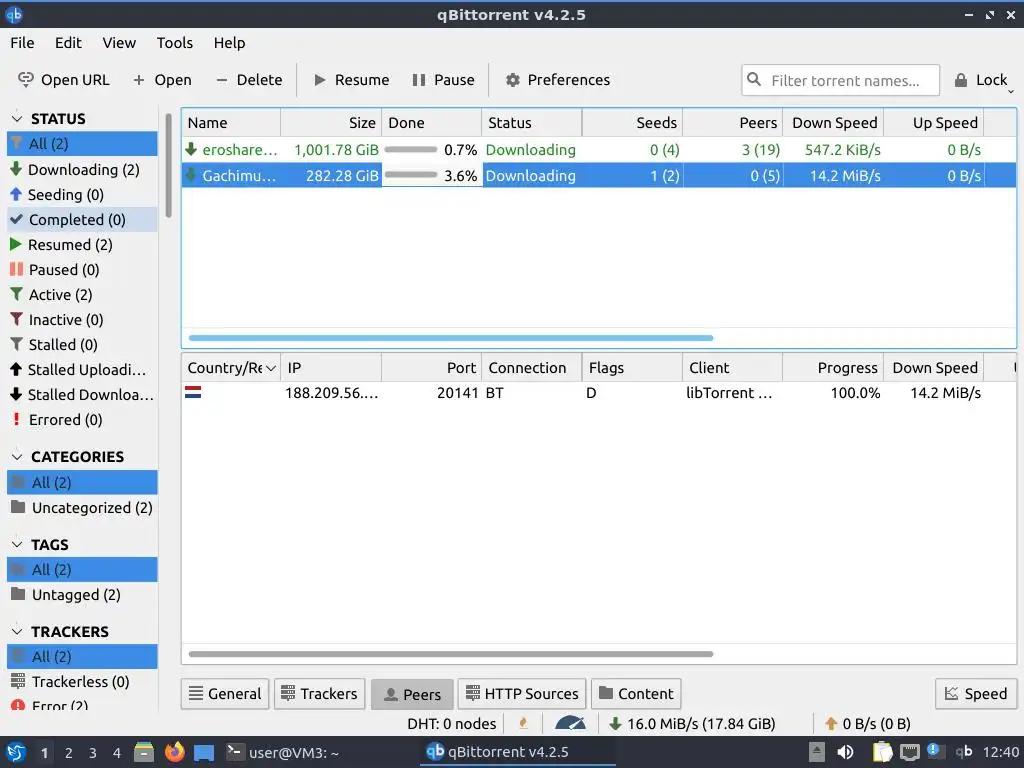Click DHT: 0 nodes status text
The image size is (1024, 768).
(x=451, y=724)
